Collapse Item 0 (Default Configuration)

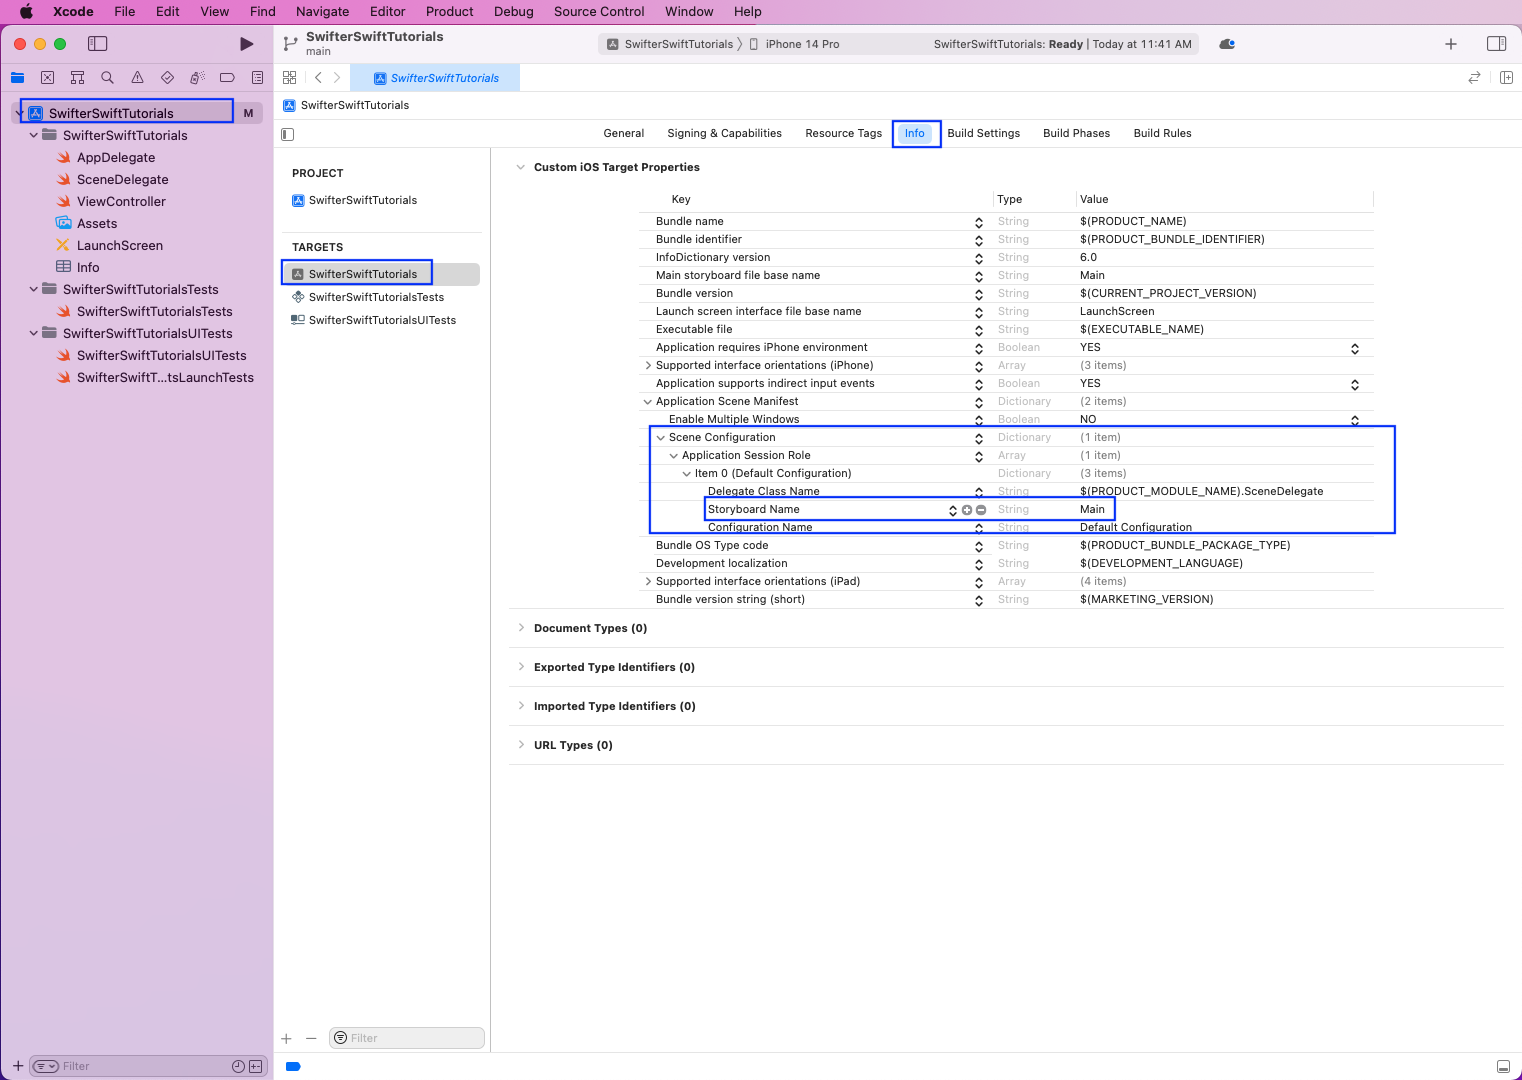point(687,474)
